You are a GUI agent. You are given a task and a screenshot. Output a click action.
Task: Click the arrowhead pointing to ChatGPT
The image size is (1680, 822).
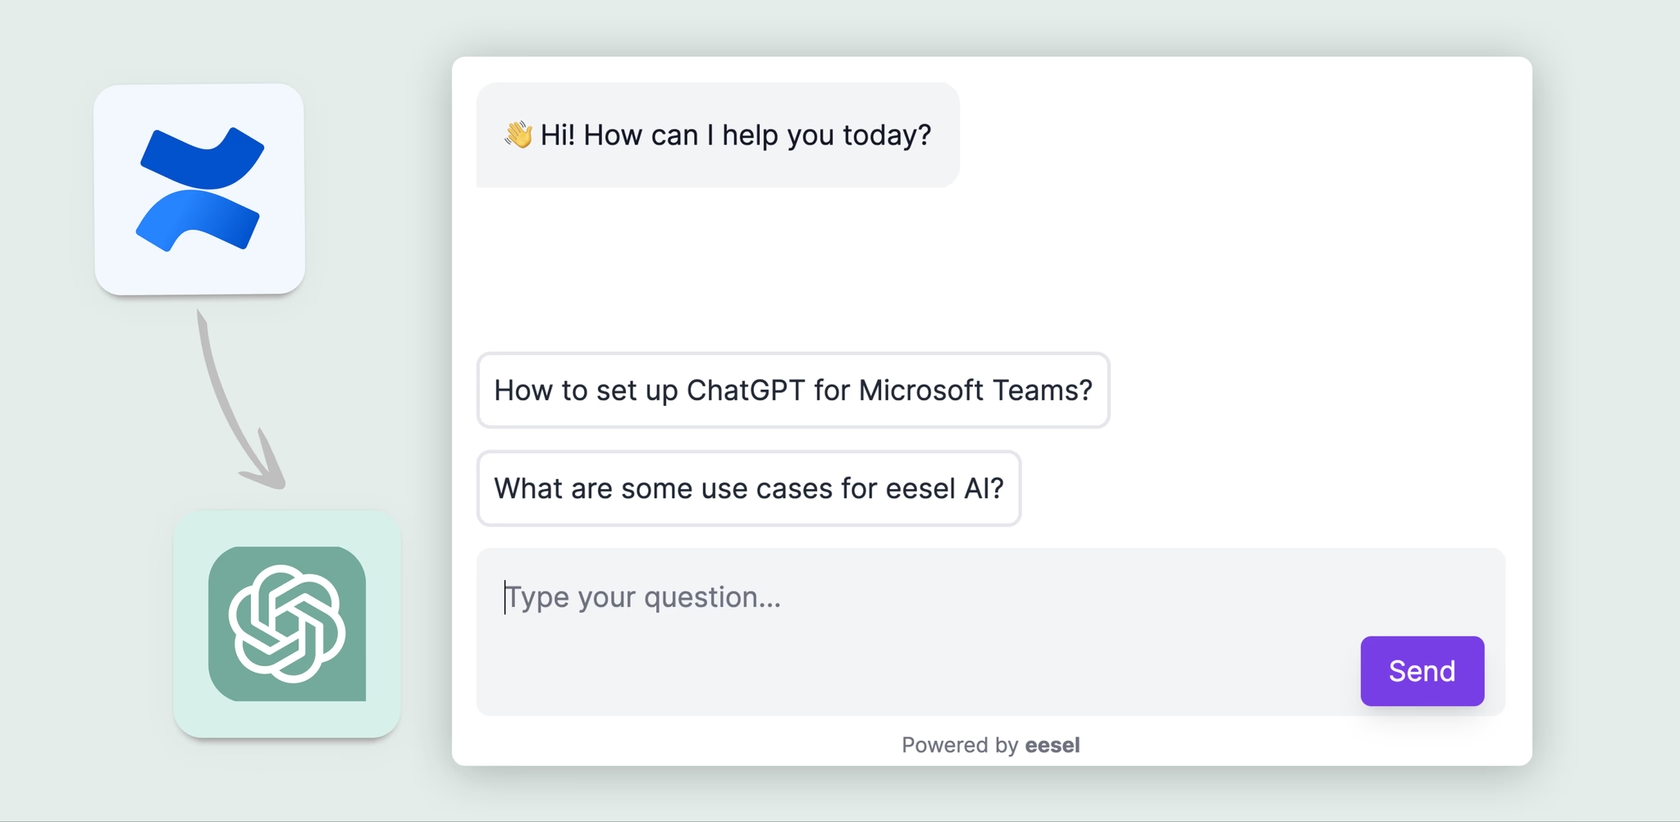pyautogui.click(x=268, y=470)
